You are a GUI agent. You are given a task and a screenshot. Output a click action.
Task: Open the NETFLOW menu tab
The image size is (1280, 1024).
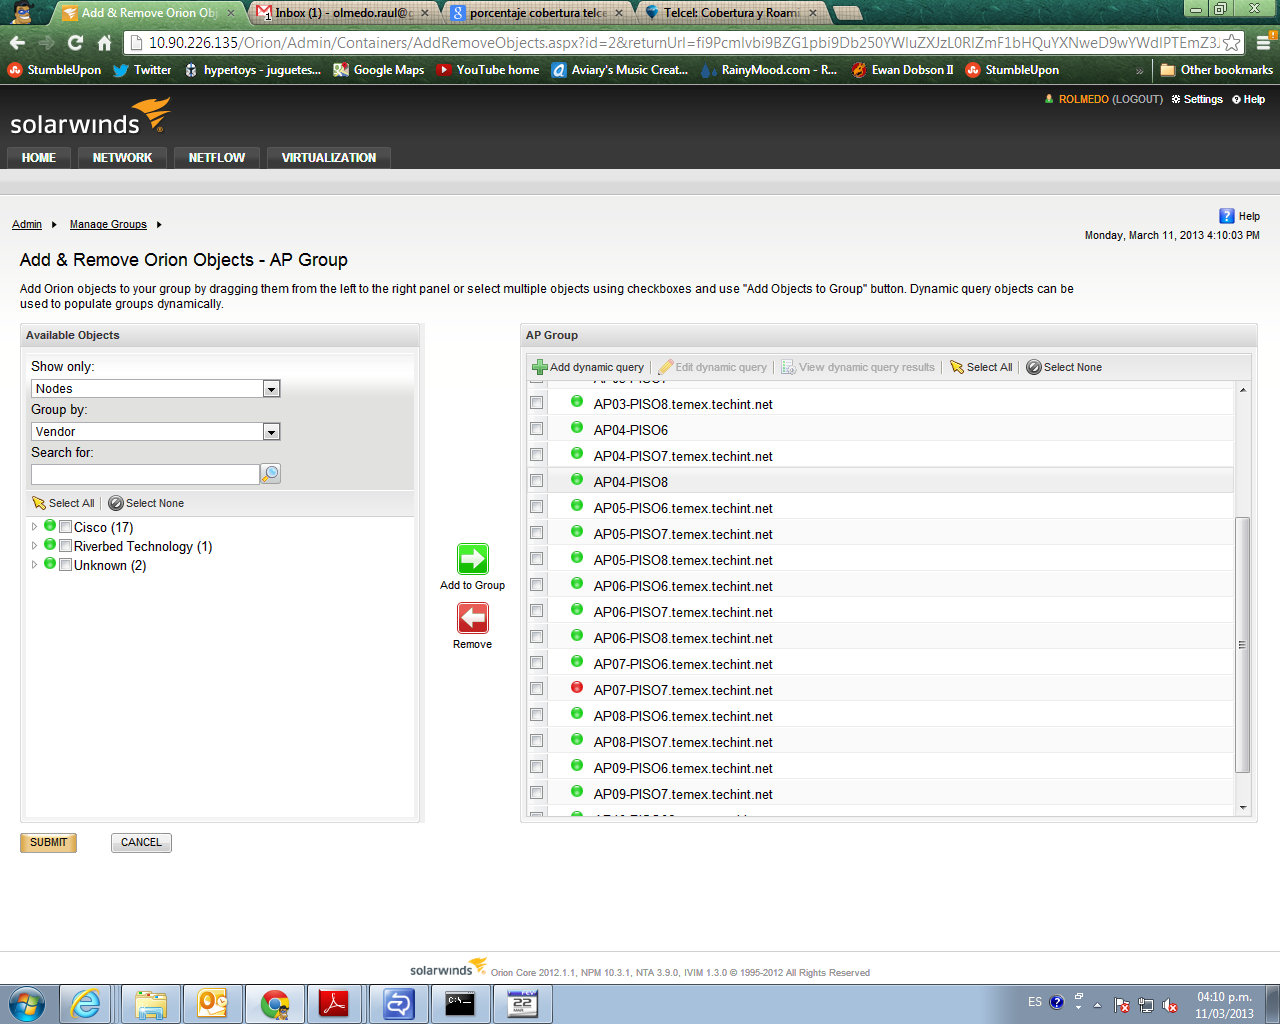(x=217, y=158)
